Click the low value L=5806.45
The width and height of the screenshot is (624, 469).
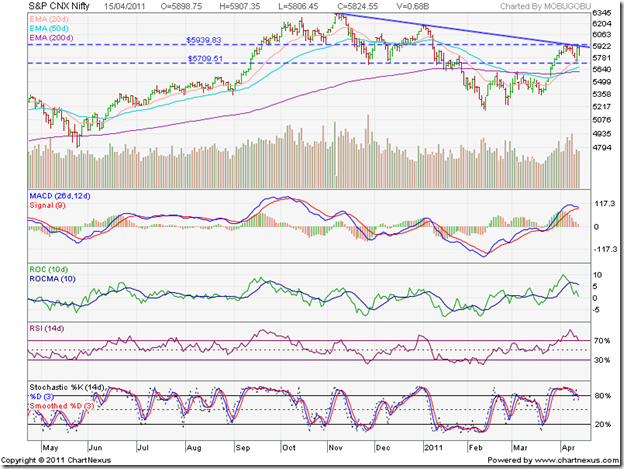pos(298,6)
